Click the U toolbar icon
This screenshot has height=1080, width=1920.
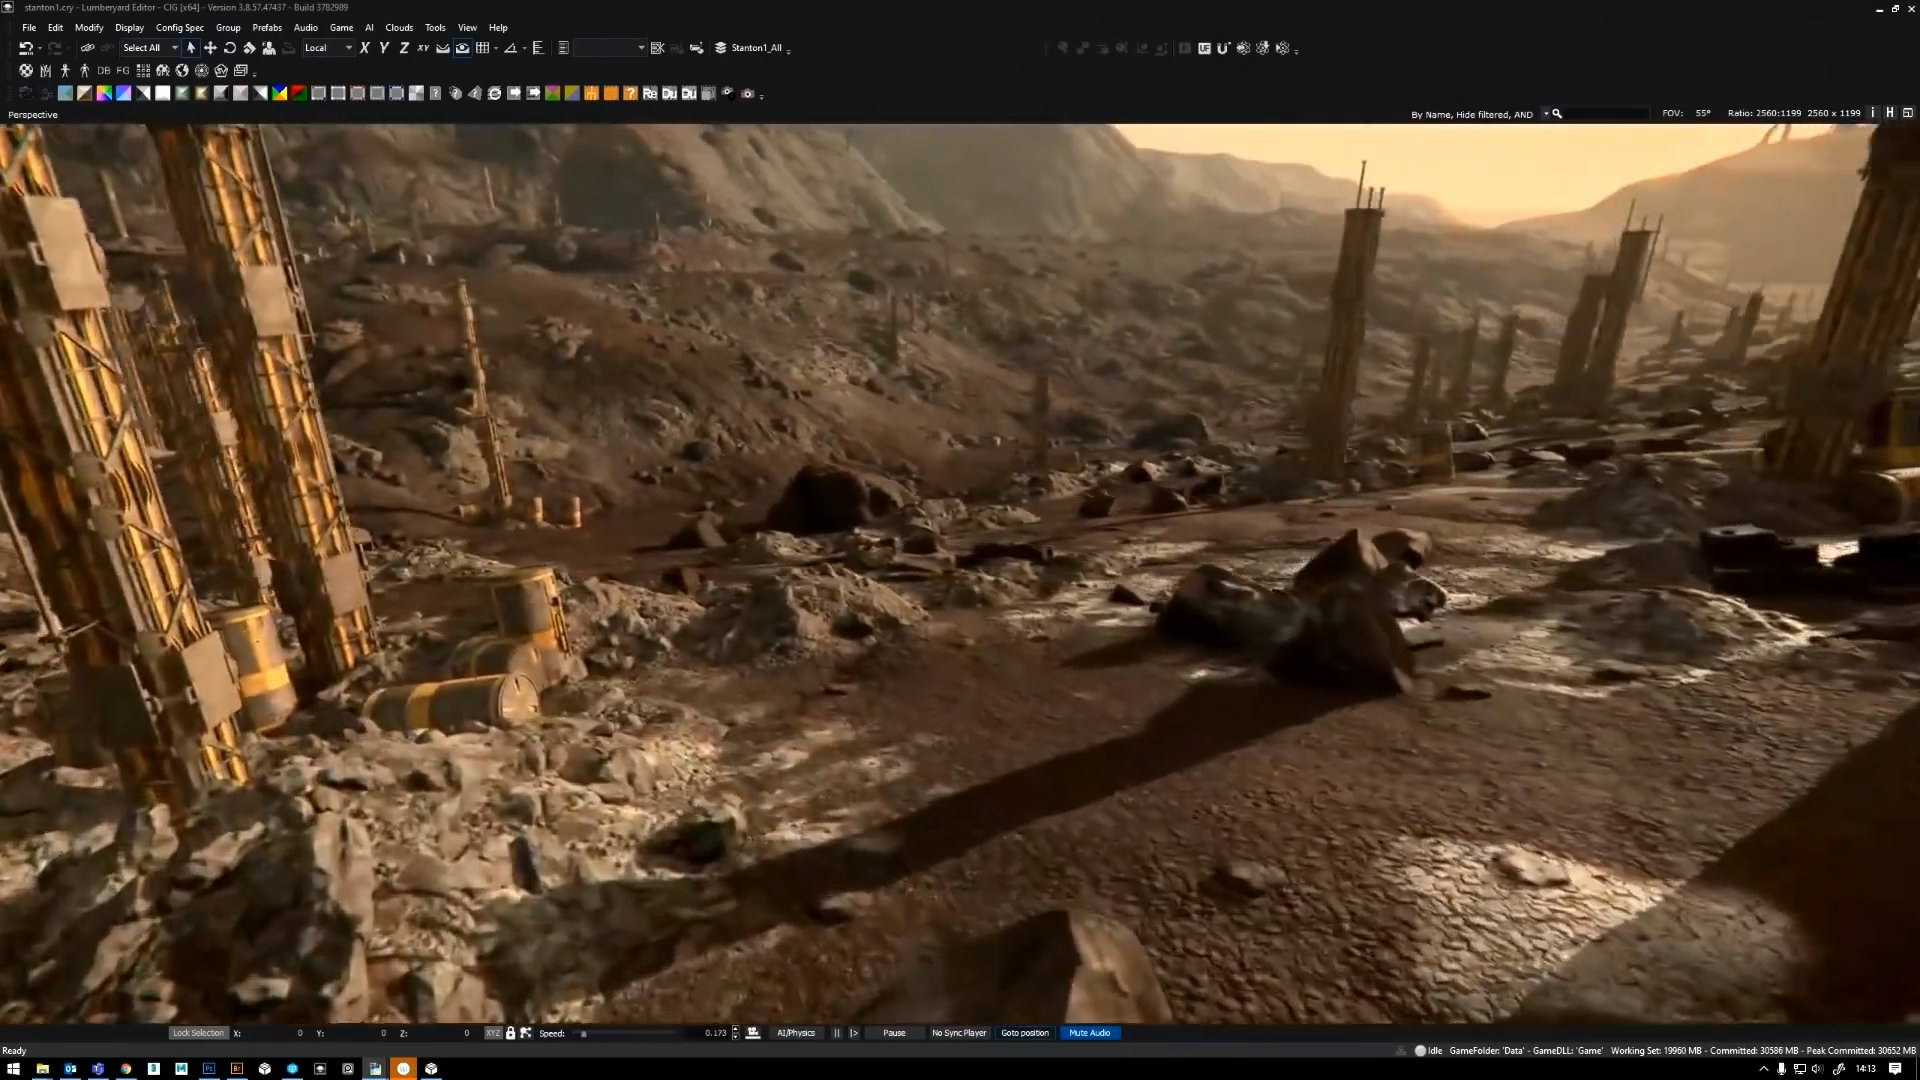click(x=1223, y=48)
